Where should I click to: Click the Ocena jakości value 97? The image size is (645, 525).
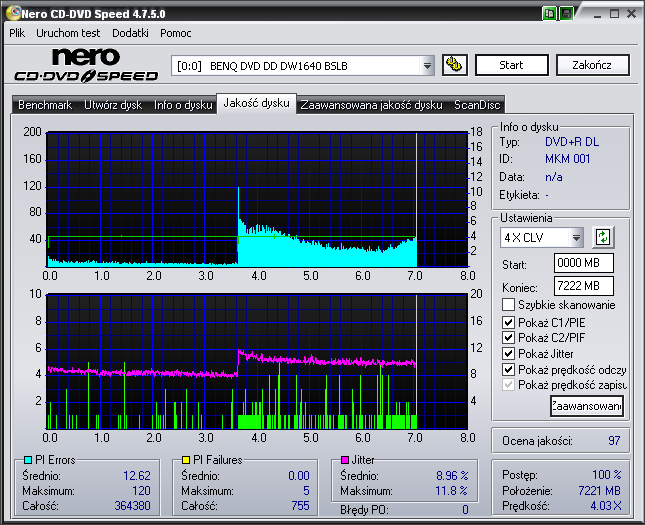(x=614, y=441)
